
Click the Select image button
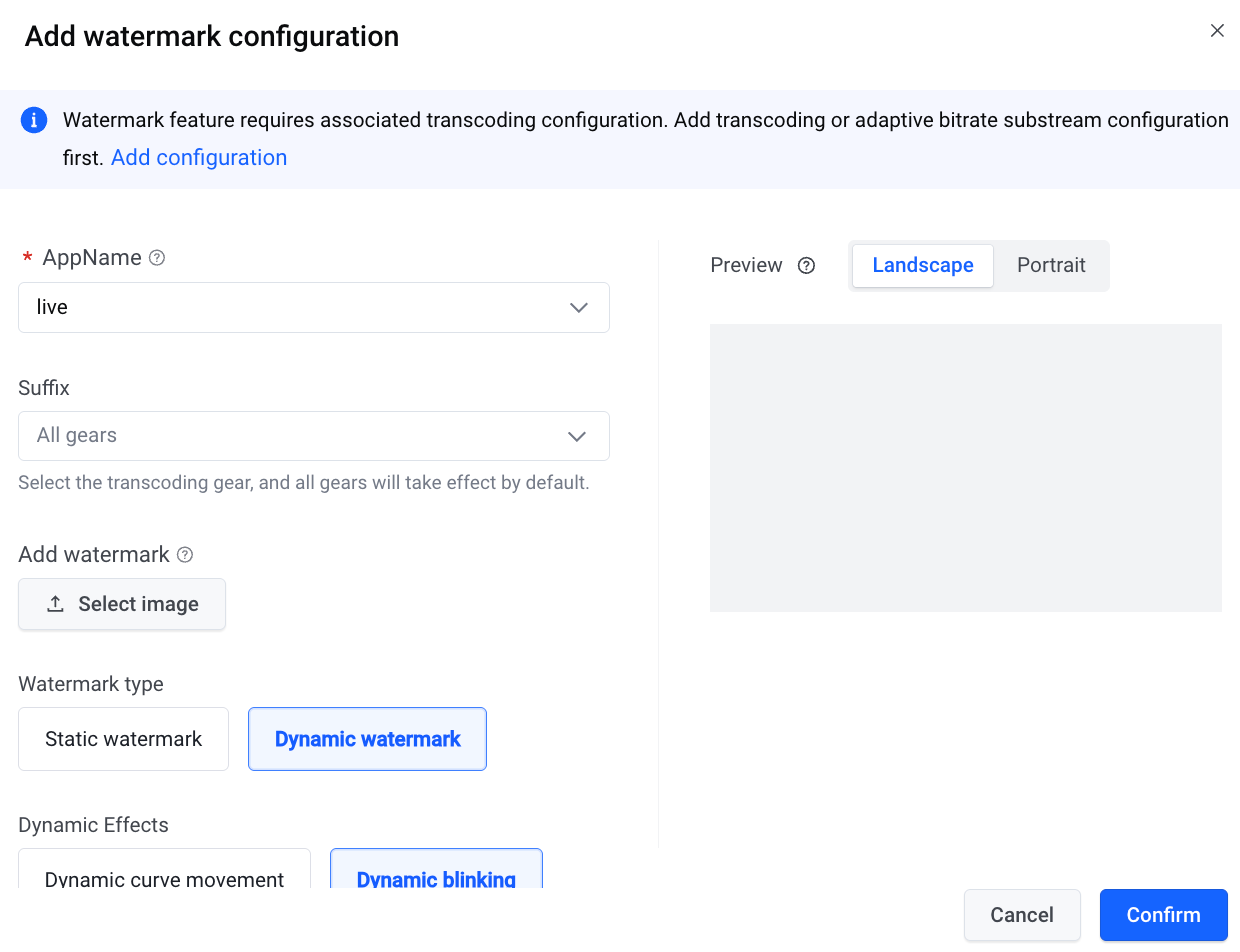coord(122,604)
